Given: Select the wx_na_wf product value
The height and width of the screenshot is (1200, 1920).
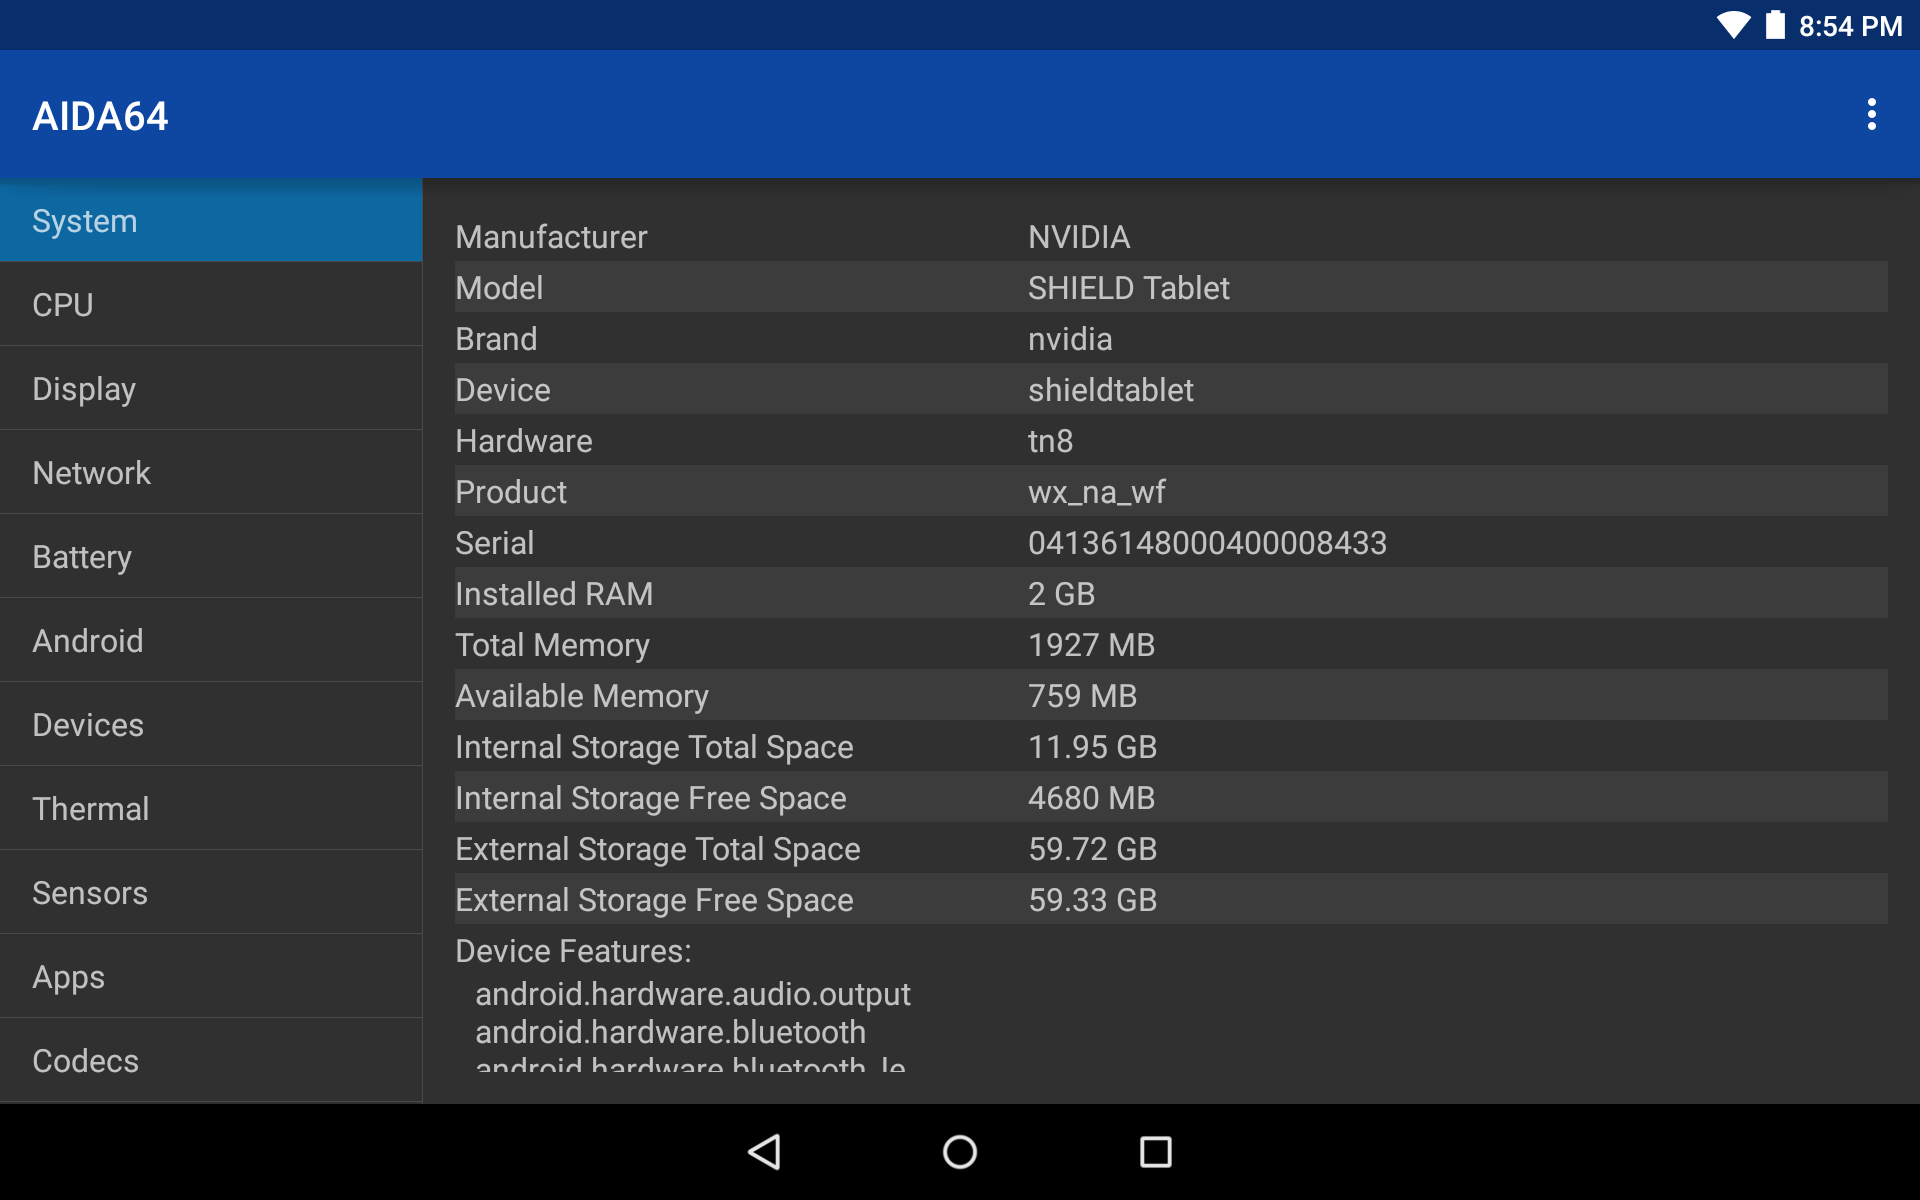Looking at the screenshot, I should point(1096,492).
